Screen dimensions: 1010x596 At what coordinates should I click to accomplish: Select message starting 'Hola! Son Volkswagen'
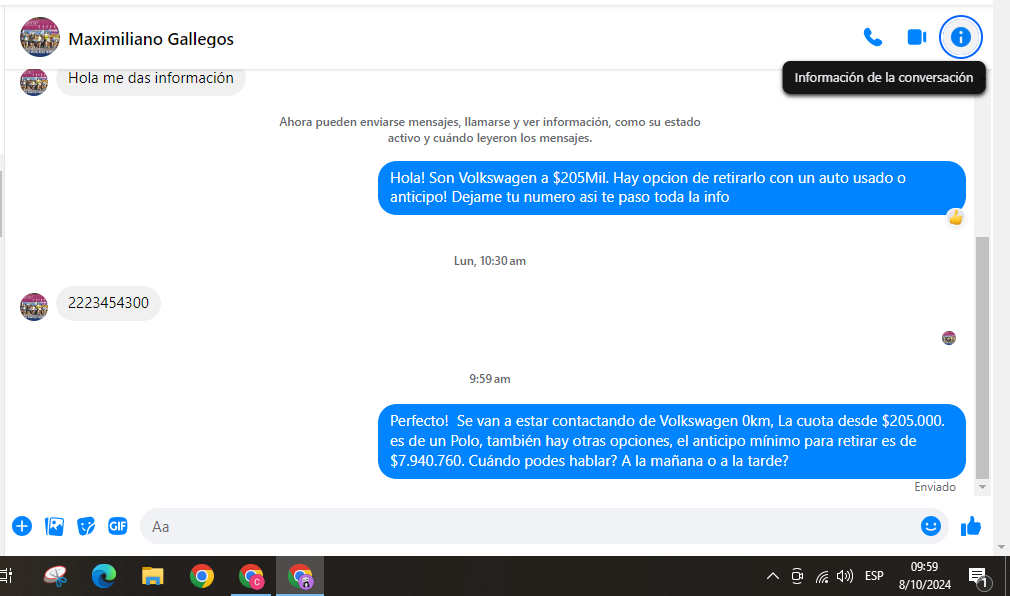672,187
